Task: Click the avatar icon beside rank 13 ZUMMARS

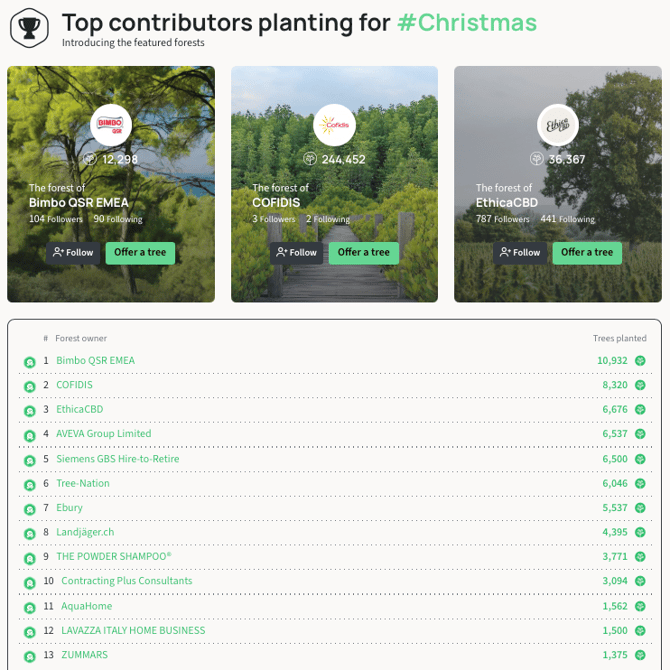Action: pos(29,656)
